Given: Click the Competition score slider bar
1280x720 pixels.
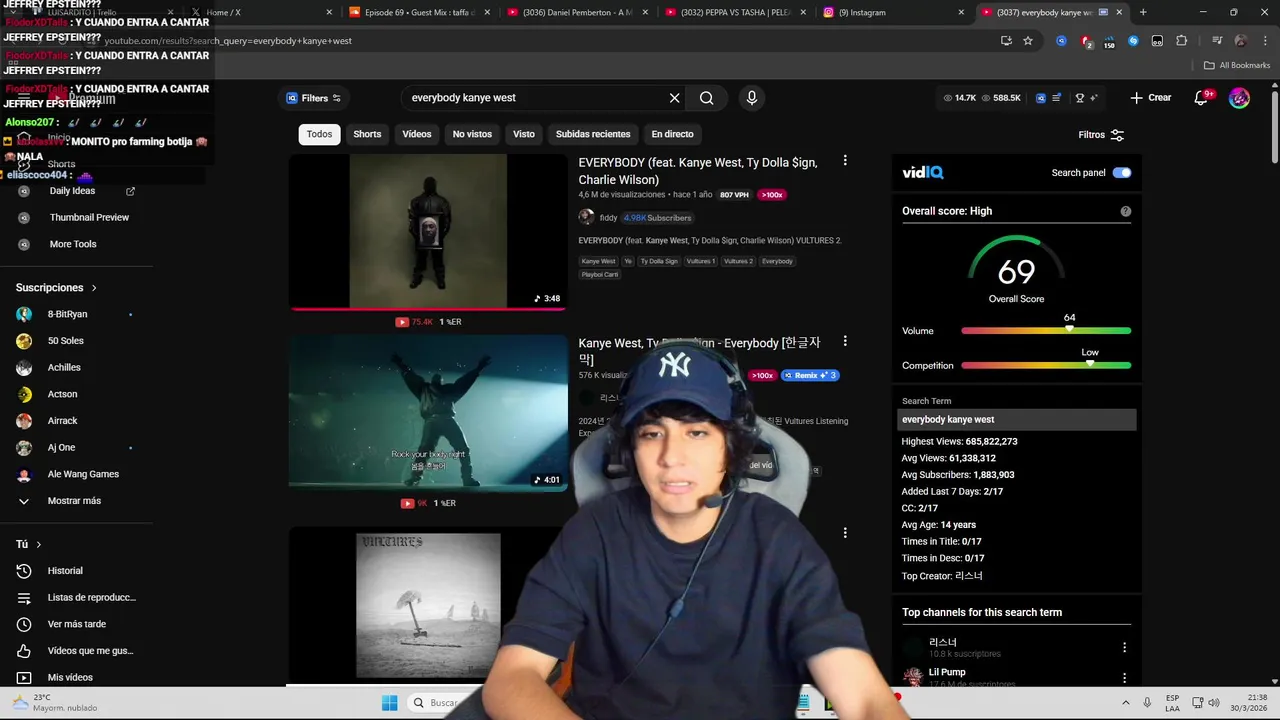Looking at the screenshot, I should pos(1046,365).
